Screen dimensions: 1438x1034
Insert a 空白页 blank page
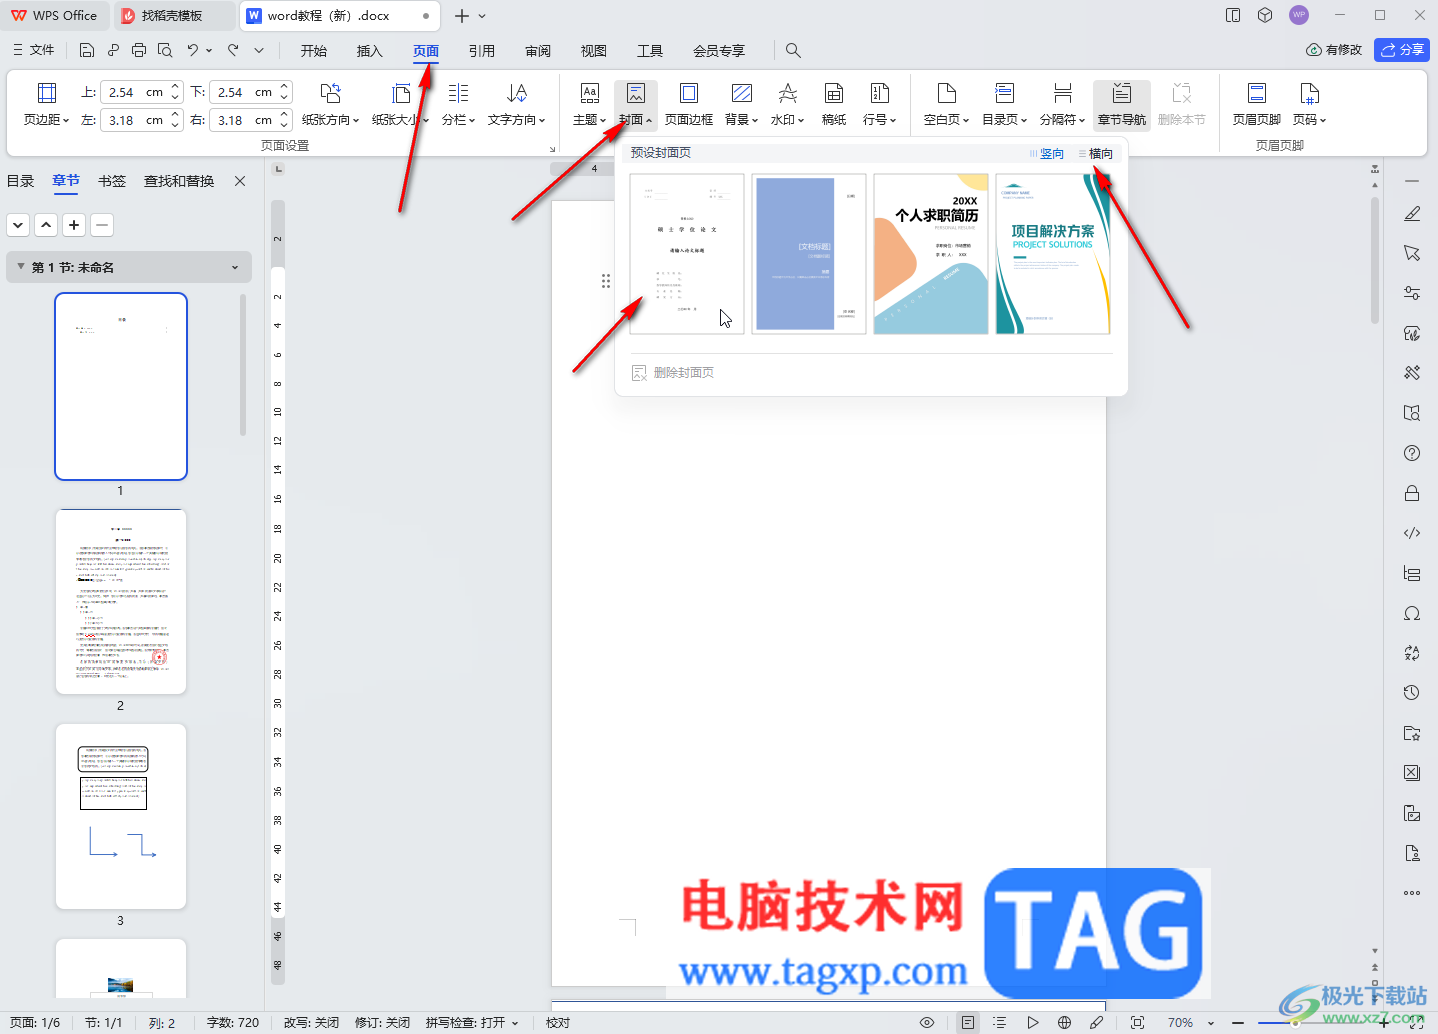946,104
